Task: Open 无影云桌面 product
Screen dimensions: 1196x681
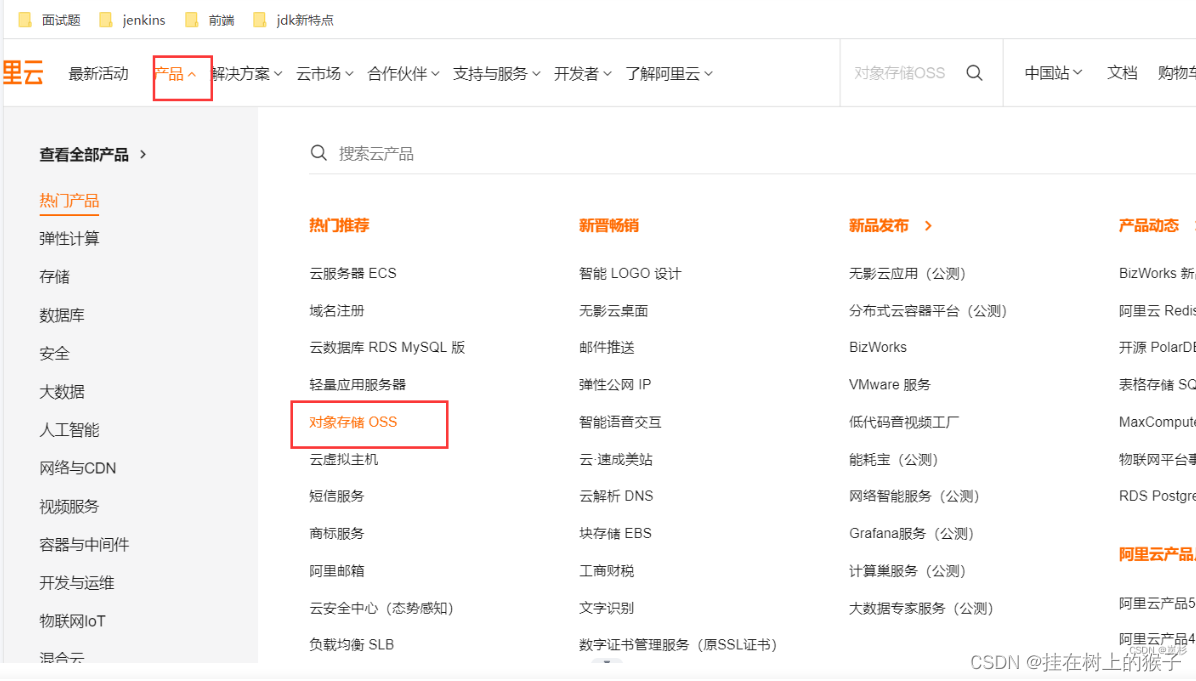Action: click(613, 310)
